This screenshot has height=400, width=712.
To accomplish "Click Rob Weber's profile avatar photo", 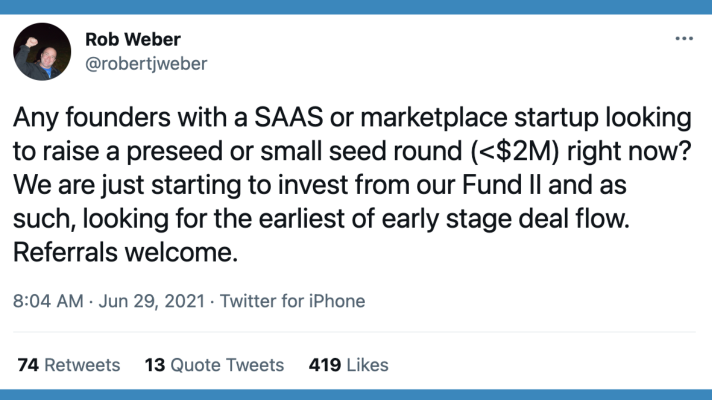I will (x=42, y=52).
